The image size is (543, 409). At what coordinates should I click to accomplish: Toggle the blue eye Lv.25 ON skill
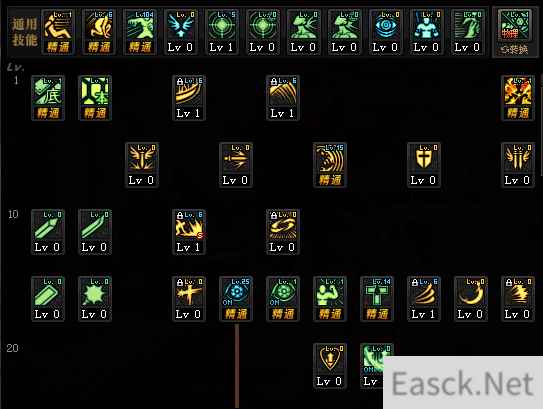(x=236, y=299)
